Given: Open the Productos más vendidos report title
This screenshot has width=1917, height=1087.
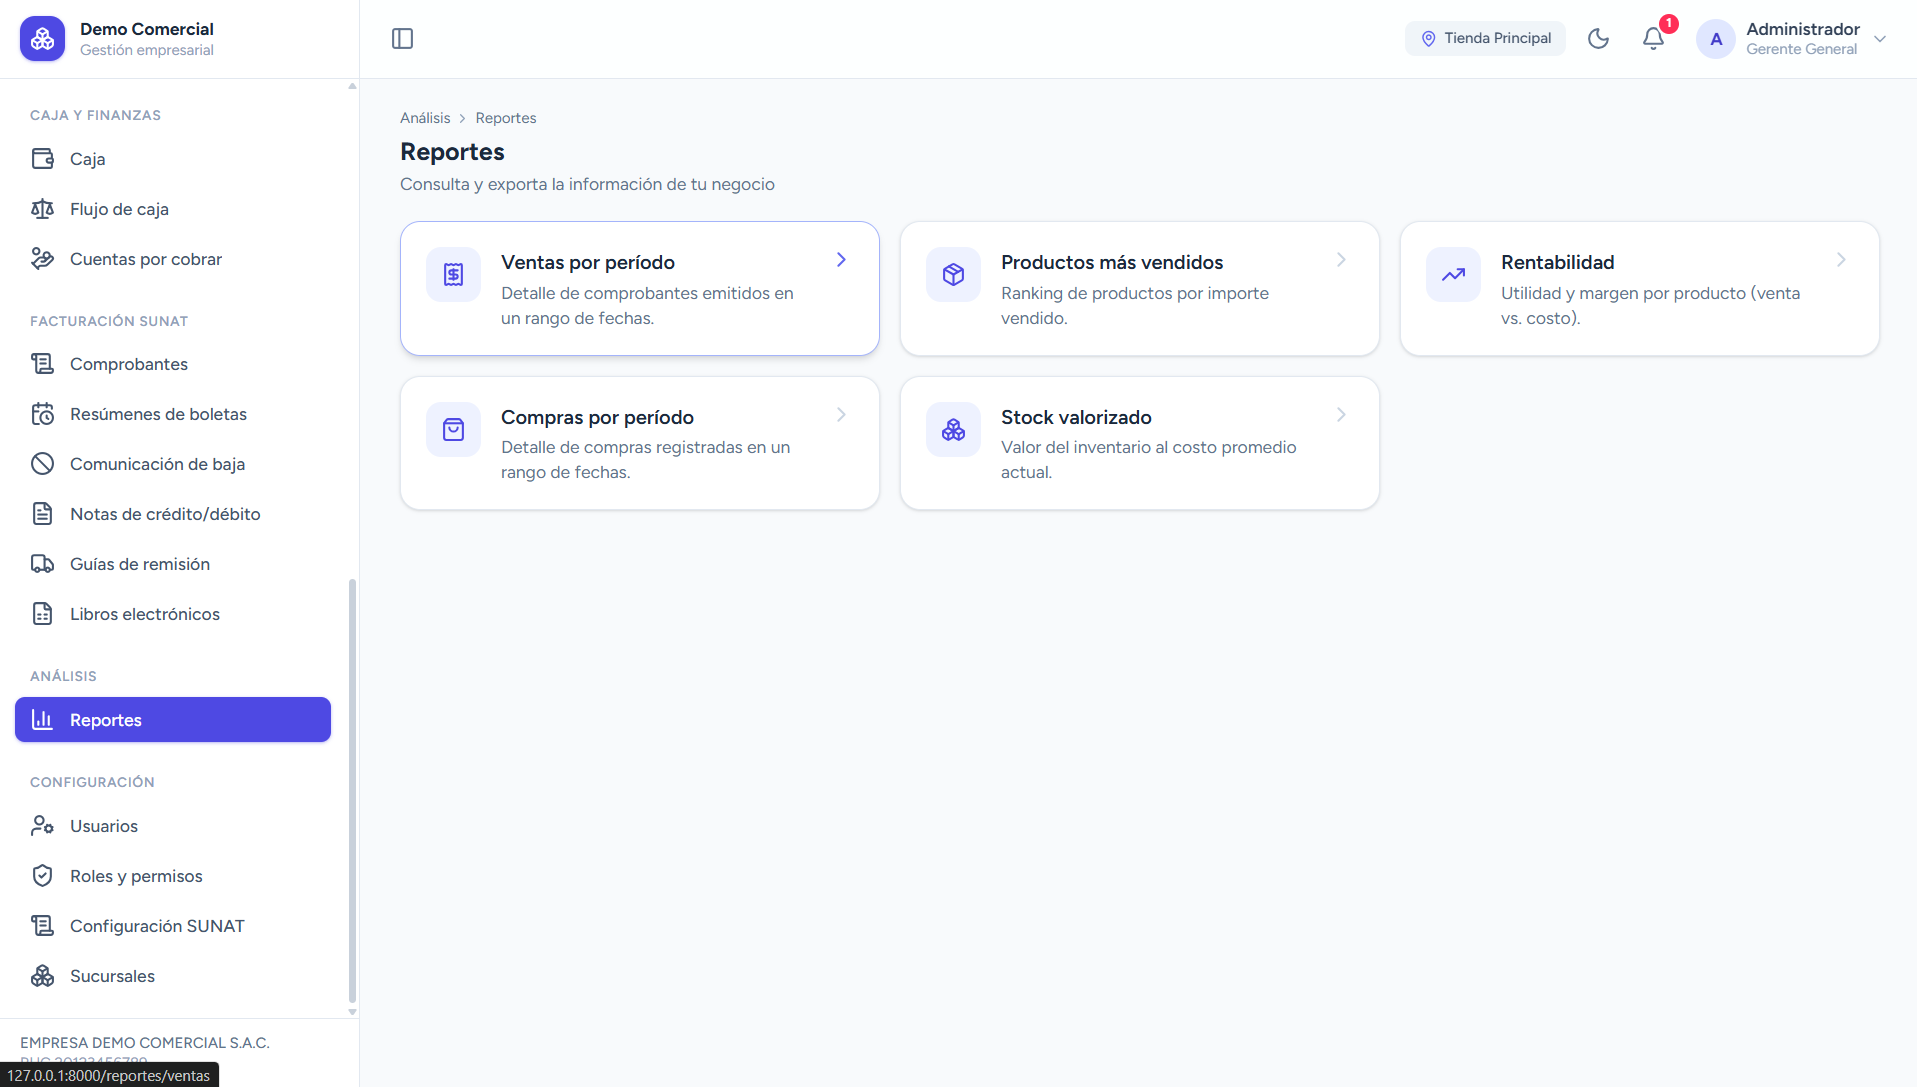Looking at the screenshot, I should 1112,262.
